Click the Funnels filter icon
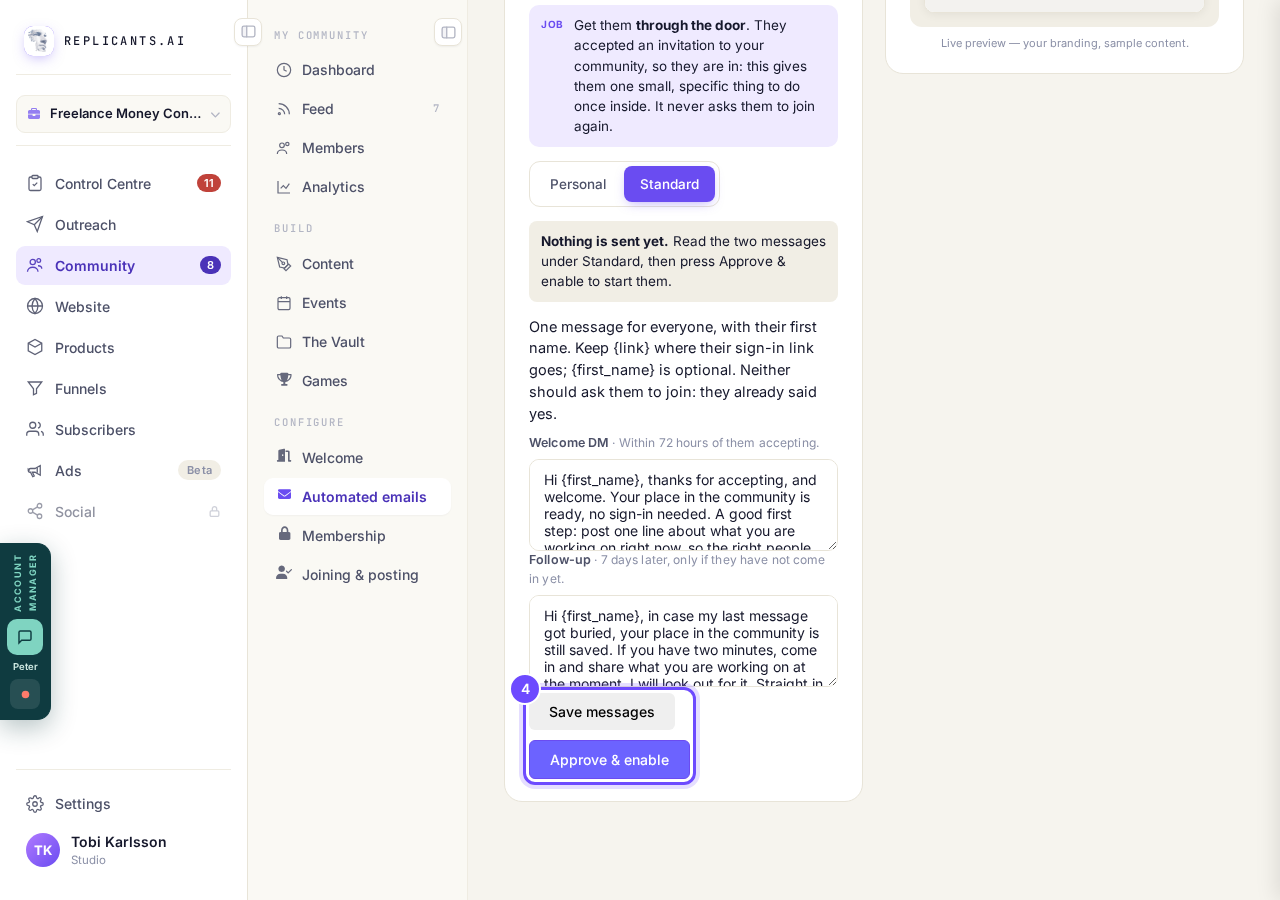1280x900 pixels. click(x=35, y=388)
